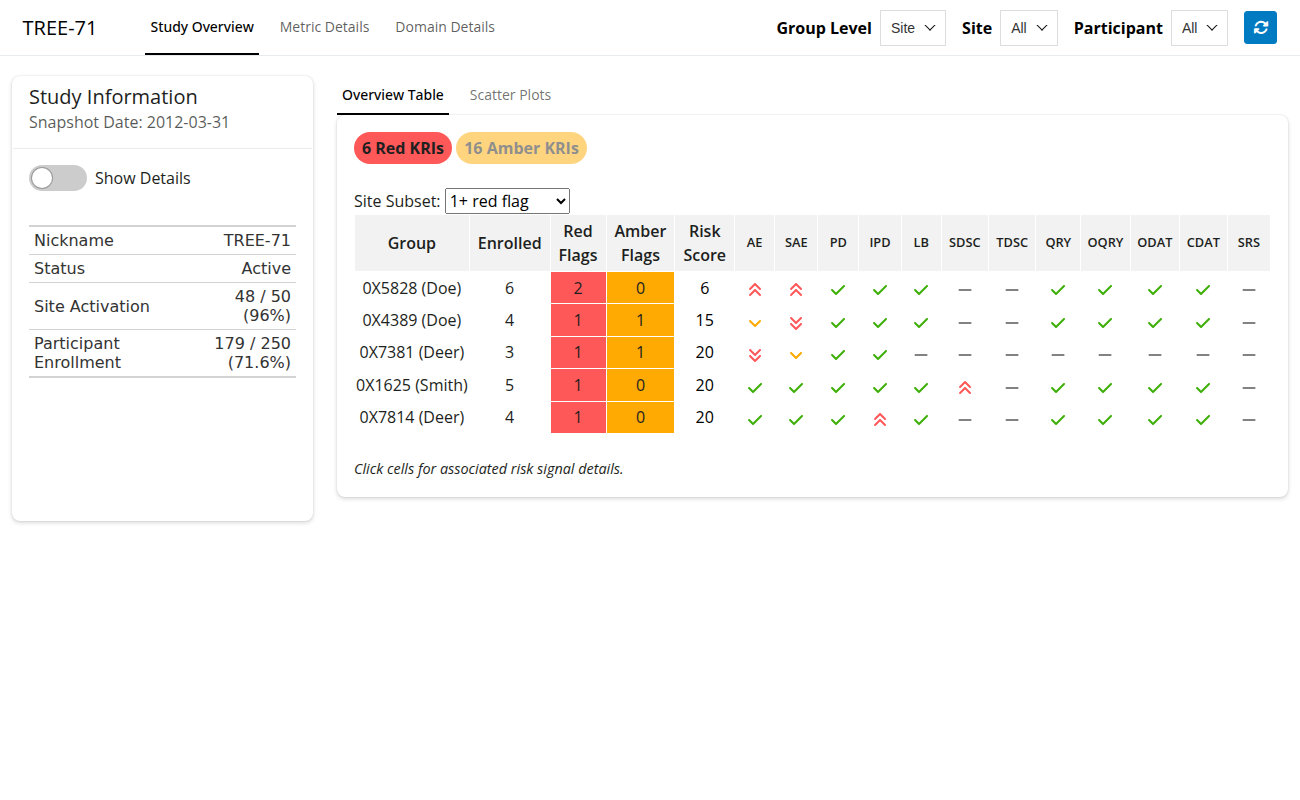Click the 16 Amber KRIs badge

coord(521,148)
